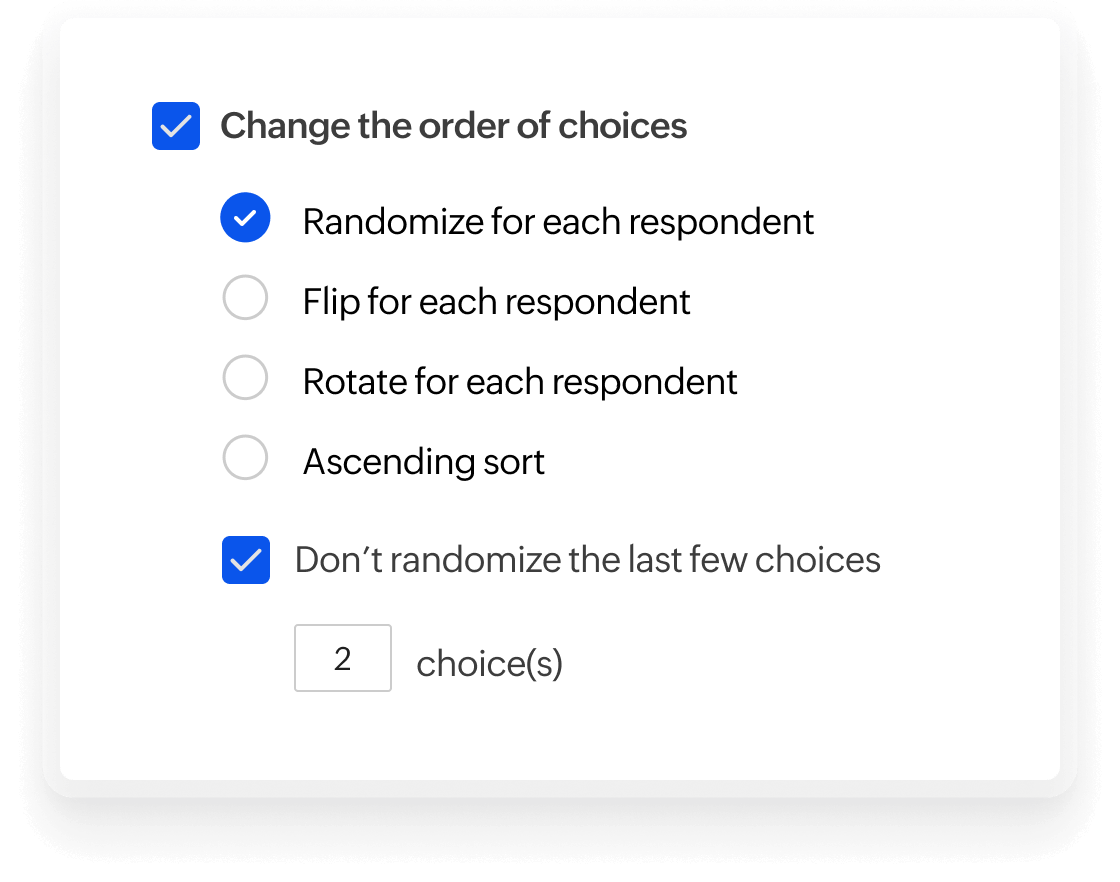The height and width of the screenshot is (882, 1120).
Task: Click the empty Flip respondent radio button
Action: (x=245, y=298)
